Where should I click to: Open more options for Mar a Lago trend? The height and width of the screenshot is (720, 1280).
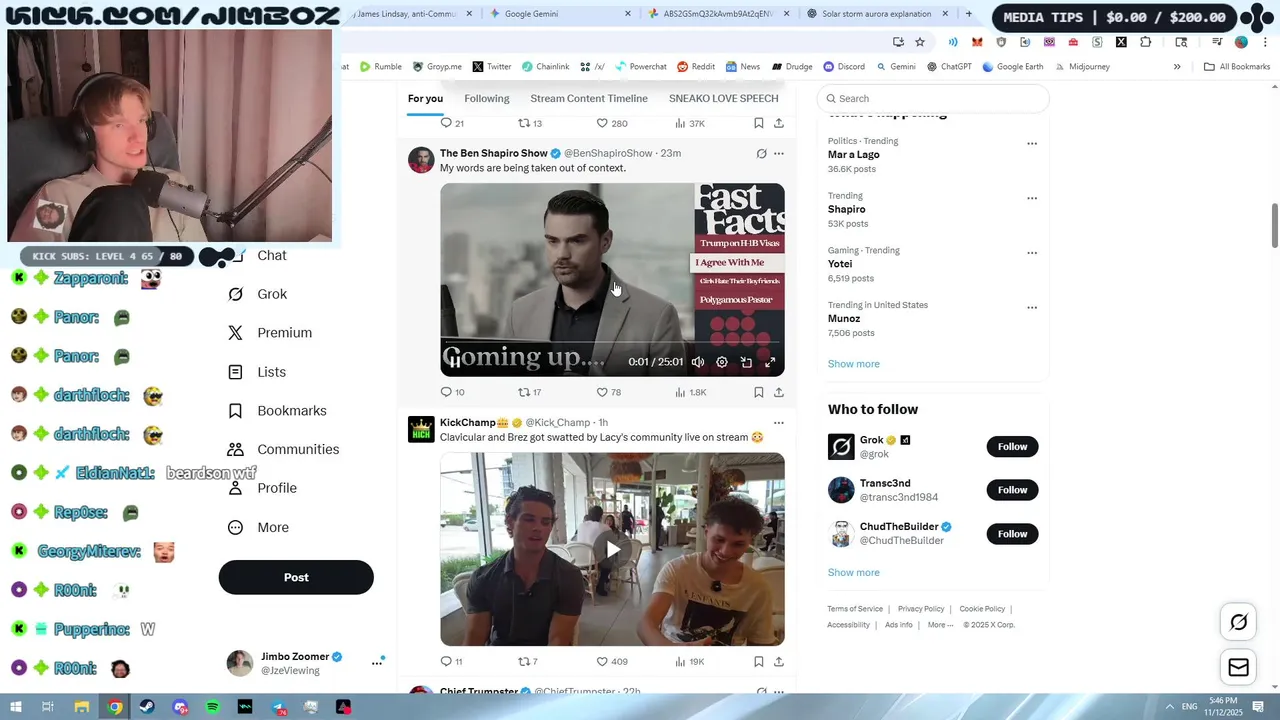1032,144
